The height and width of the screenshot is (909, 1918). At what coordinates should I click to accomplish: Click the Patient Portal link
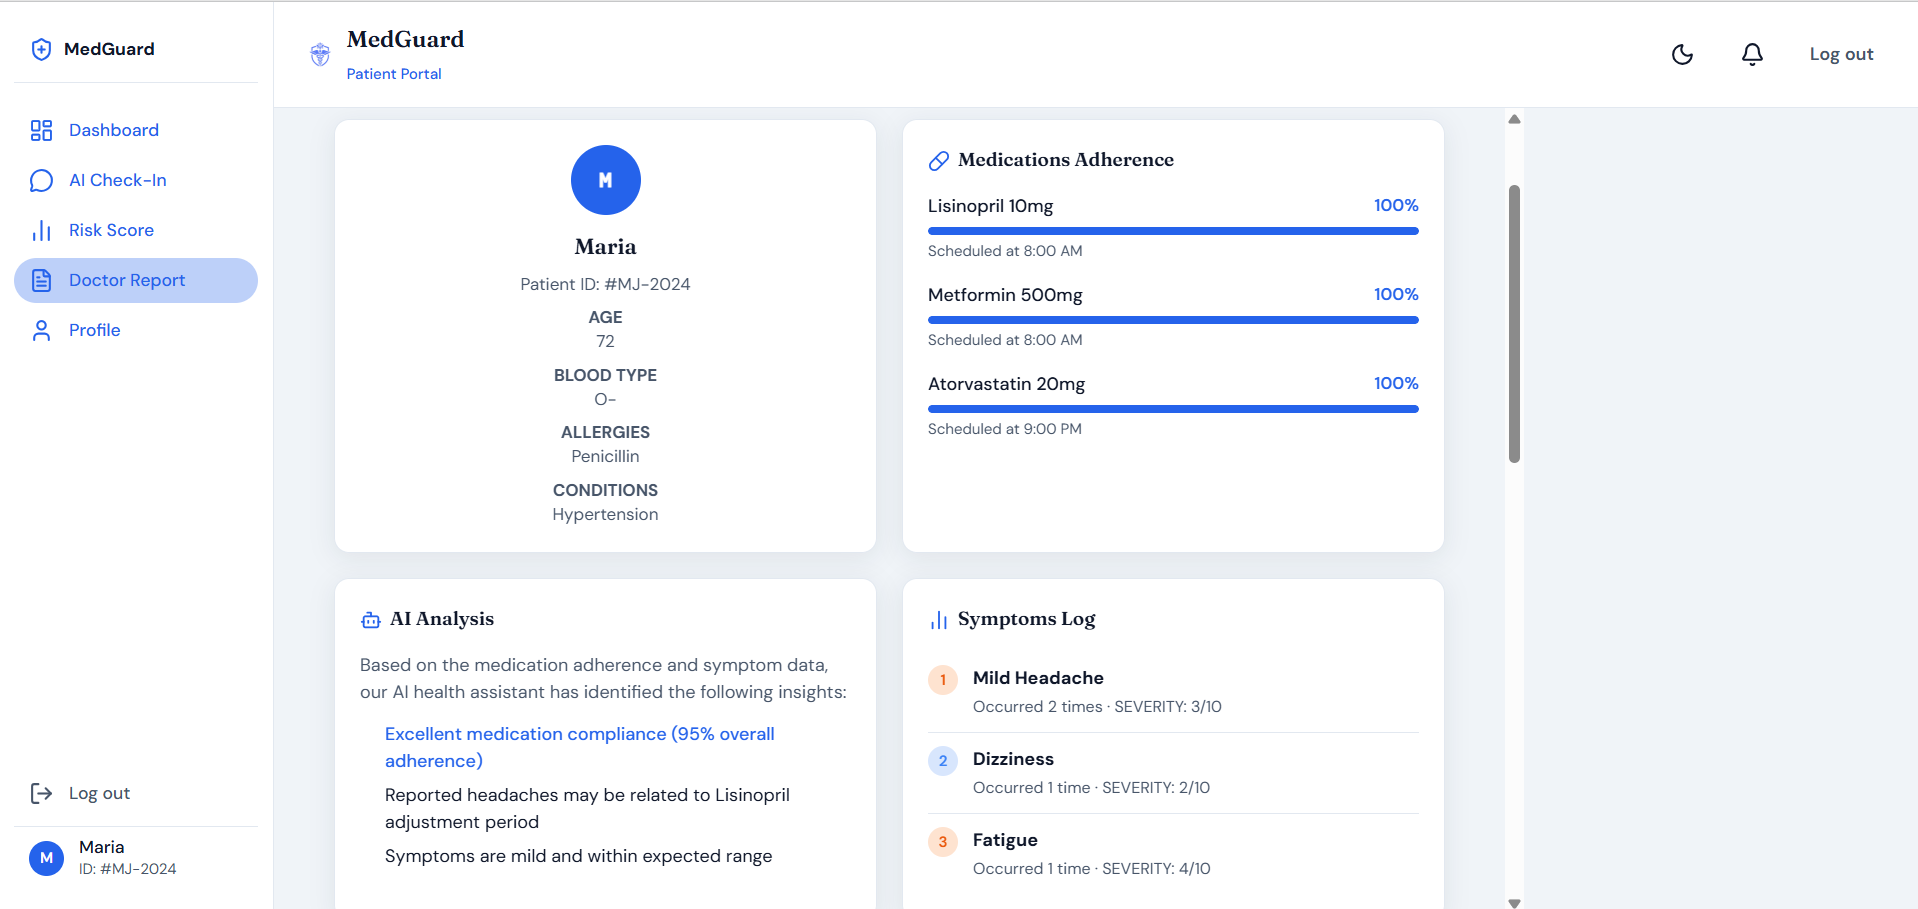tap(394, 74)
